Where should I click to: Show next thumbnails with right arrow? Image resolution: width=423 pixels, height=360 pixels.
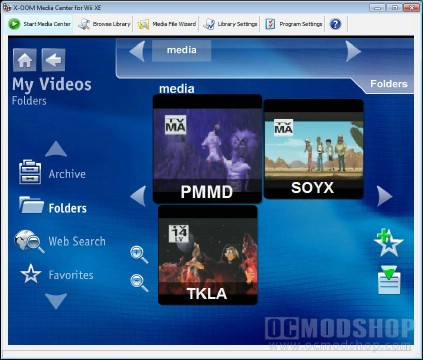click(x=385, y=196)
